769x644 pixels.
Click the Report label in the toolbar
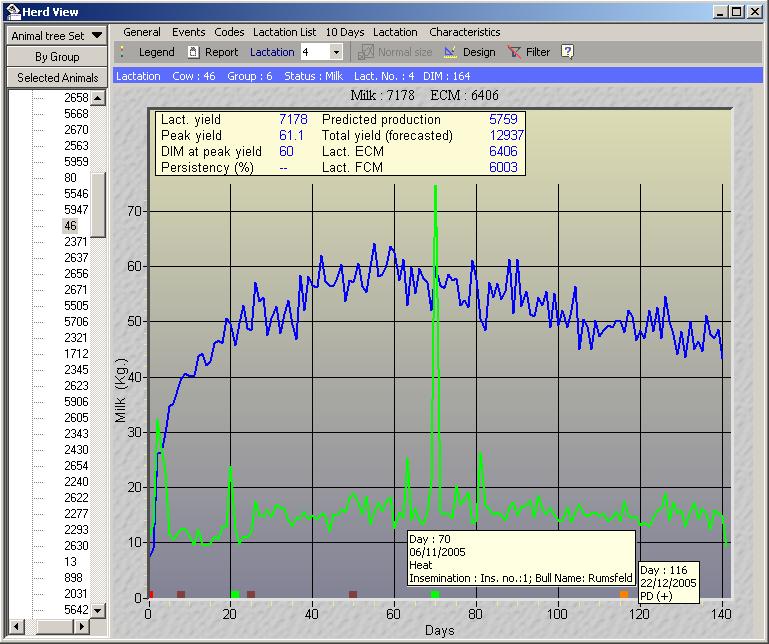pyautogui.click(x=221, y=52)
